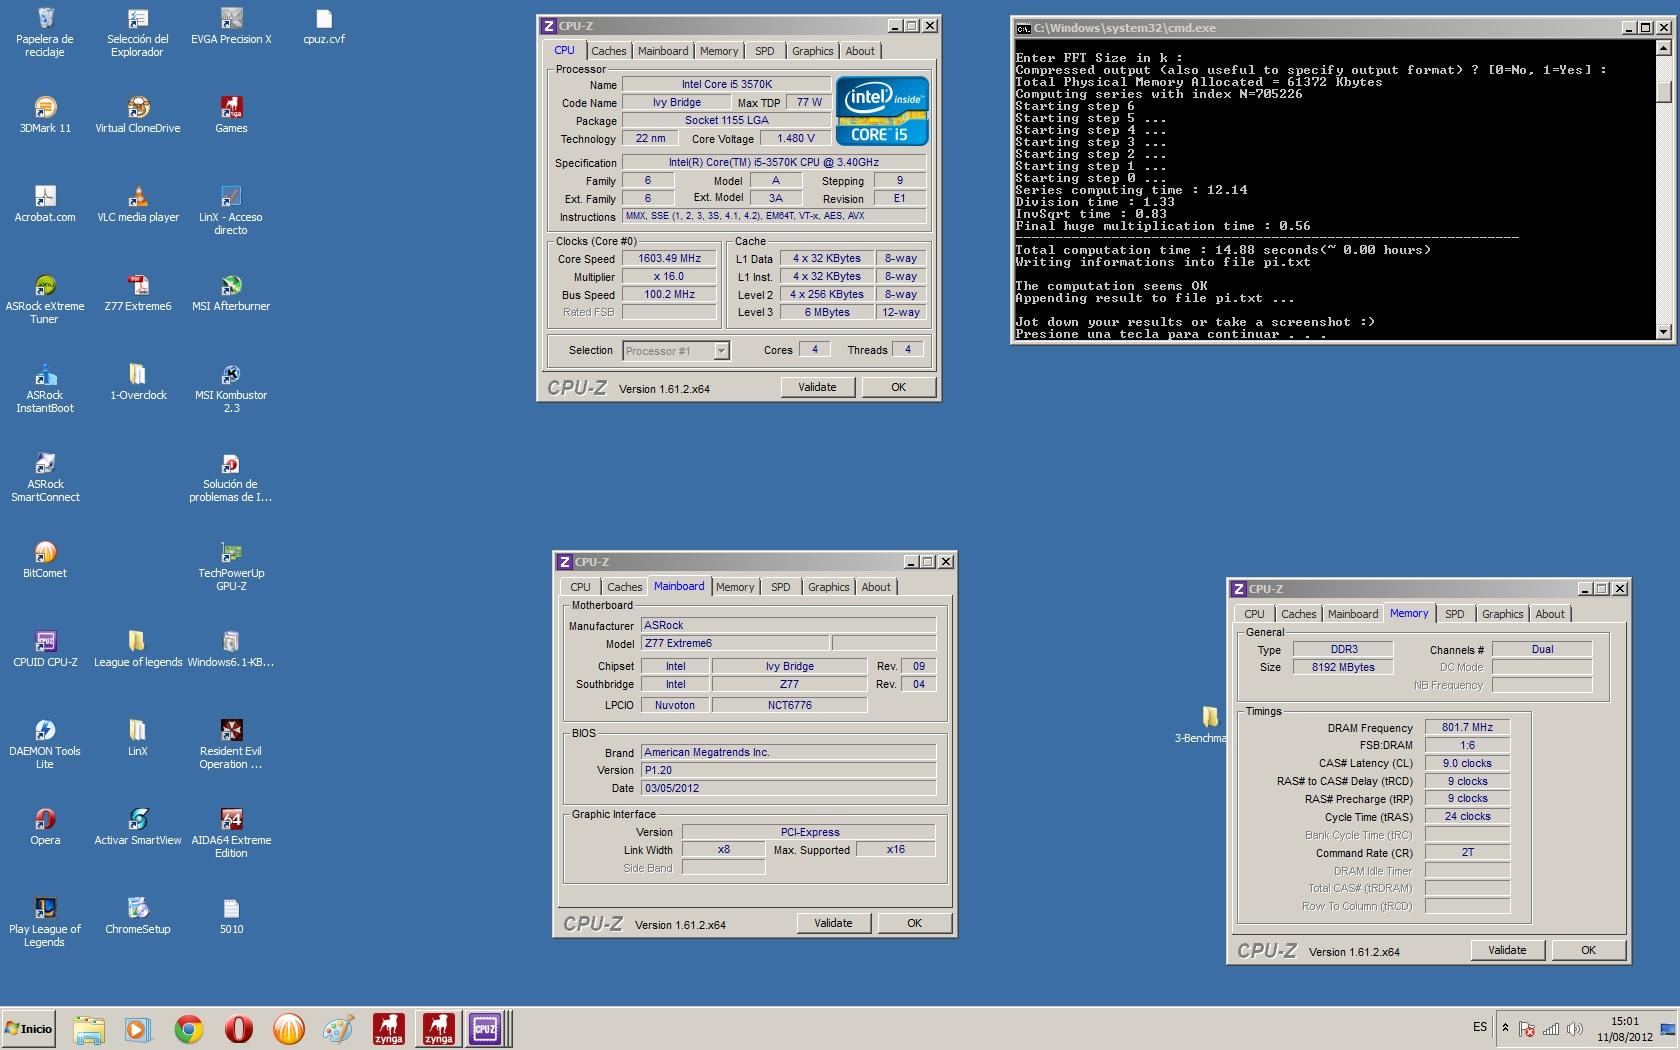The height and width of the screenshot is (1050, 1680).
Task: Open the Papelera de reciclaje desktop icon
Action: [x=45, y=31]
